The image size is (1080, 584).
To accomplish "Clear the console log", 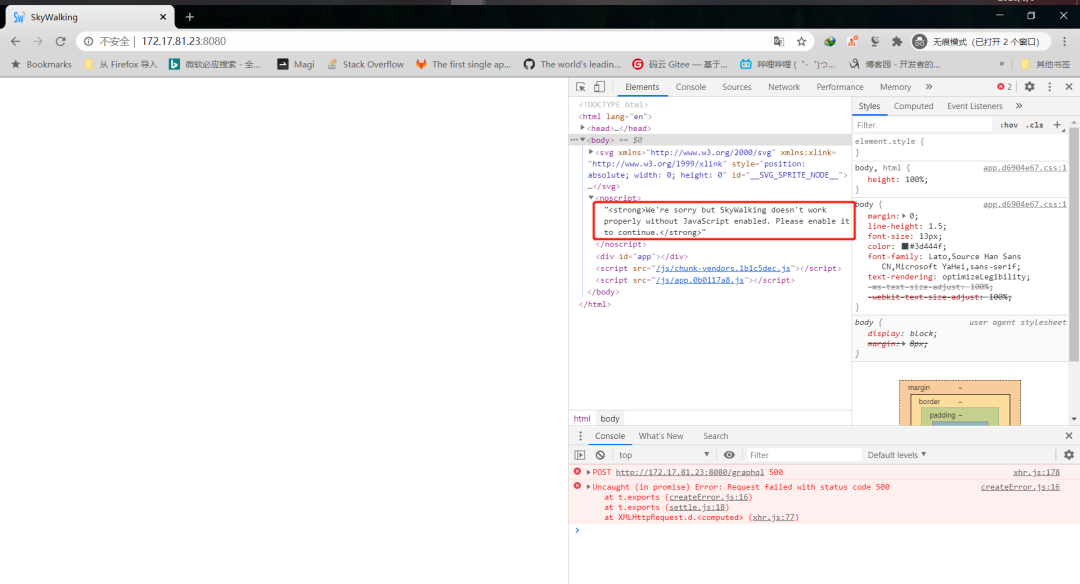I will tap(600, 455).
